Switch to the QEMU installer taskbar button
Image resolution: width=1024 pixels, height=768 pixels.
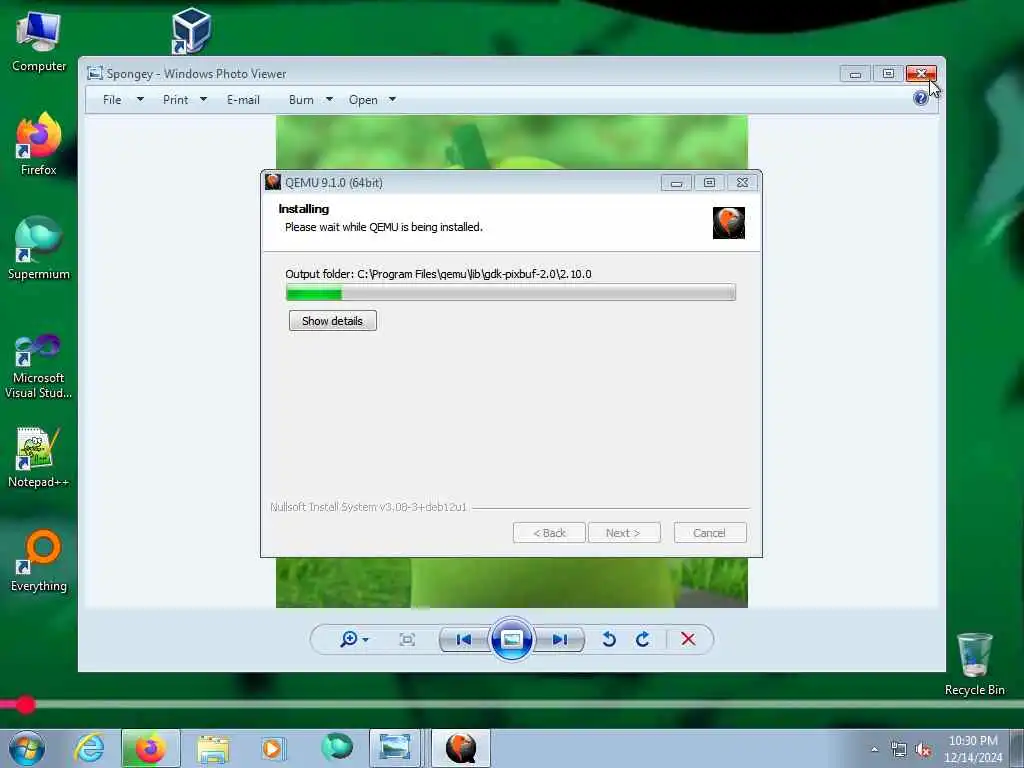461,748
